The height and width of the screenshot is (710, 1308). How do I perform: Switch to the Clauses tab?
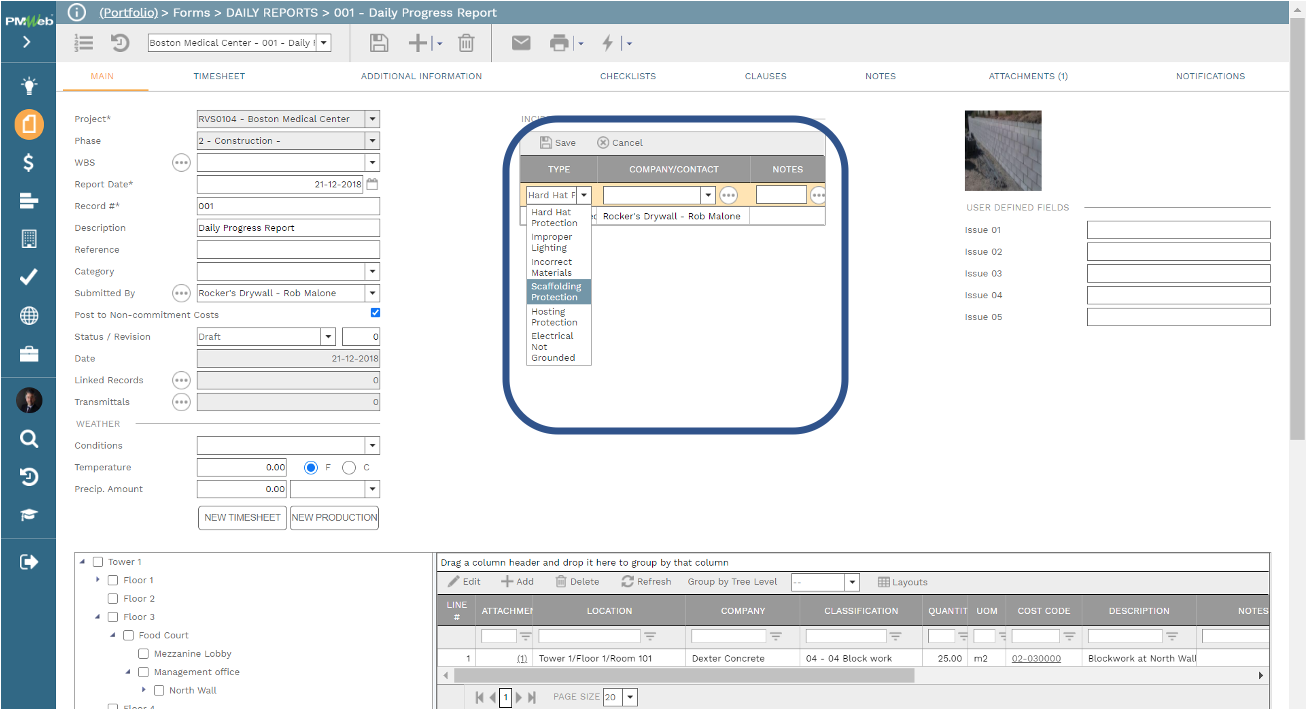click(x=766, y=76)
